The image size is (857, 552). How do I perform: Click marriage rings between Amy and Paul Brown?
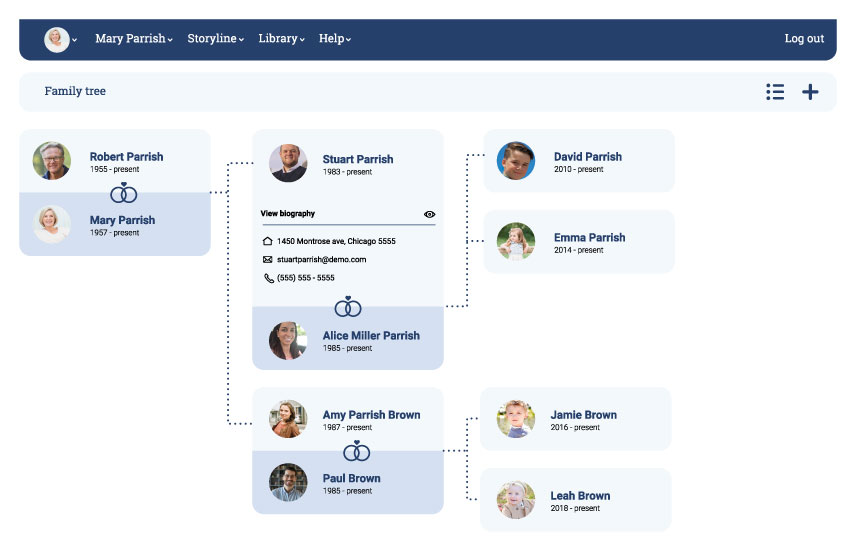click(x=357, y=451)
